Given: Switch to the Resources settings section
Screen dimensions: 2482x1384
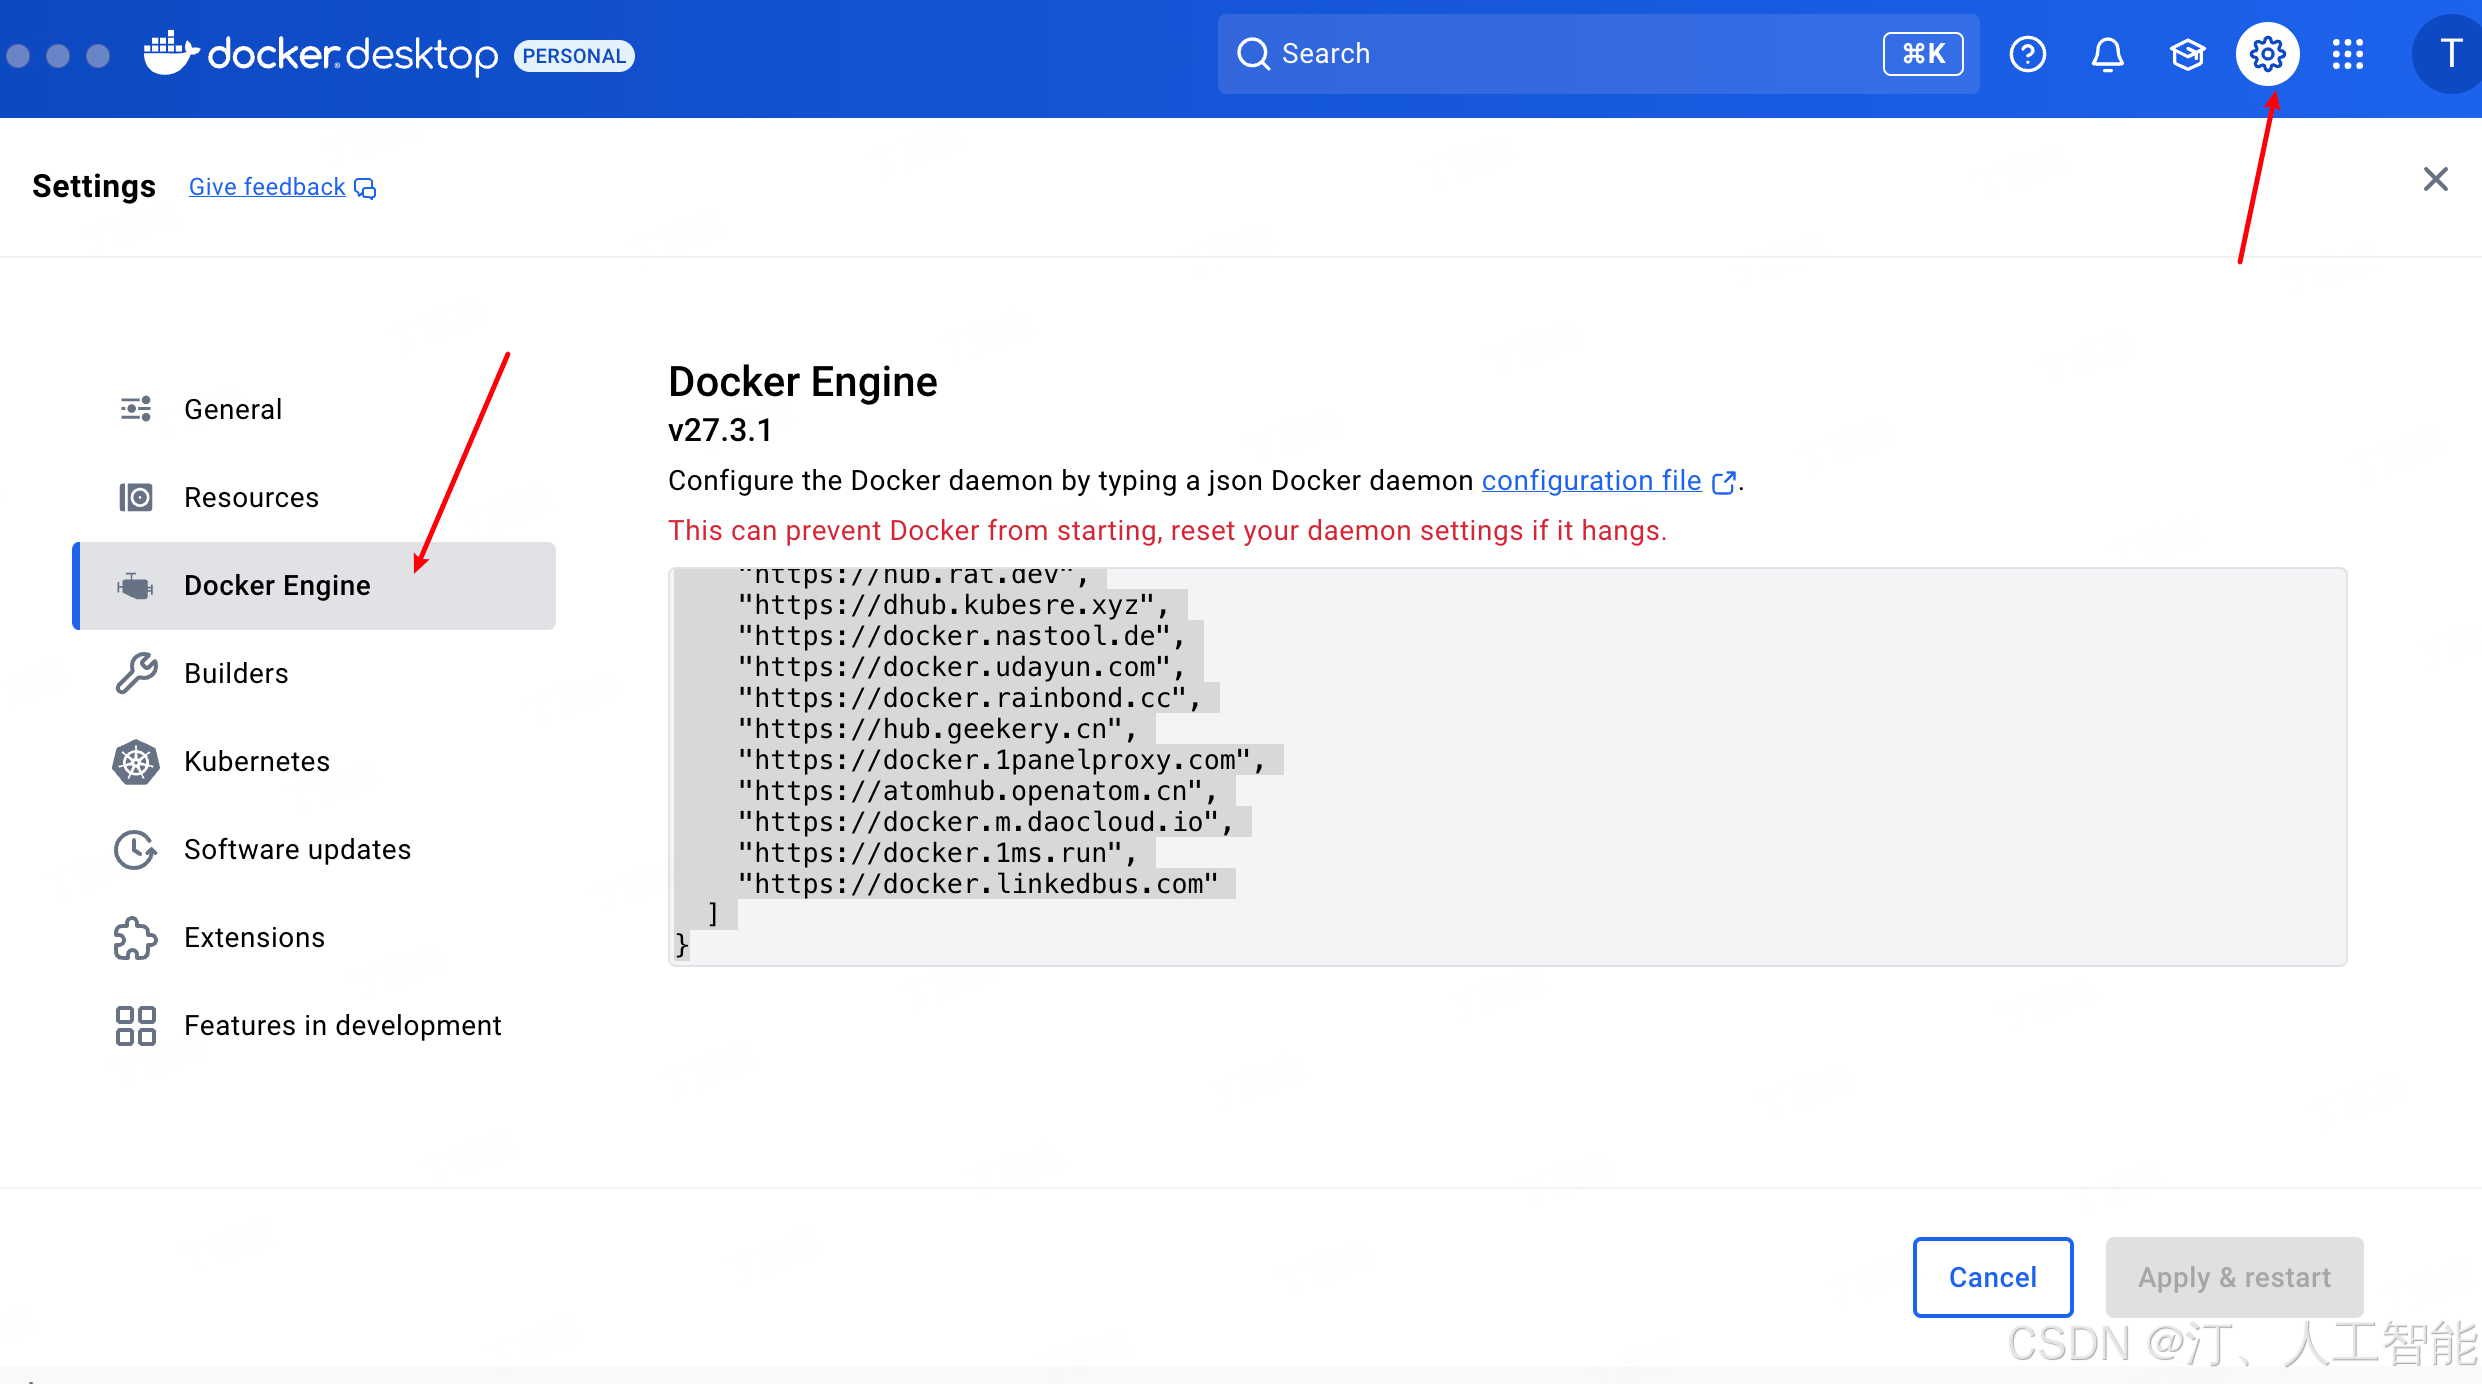Looking at the screenshot, I should coord(251,498).
